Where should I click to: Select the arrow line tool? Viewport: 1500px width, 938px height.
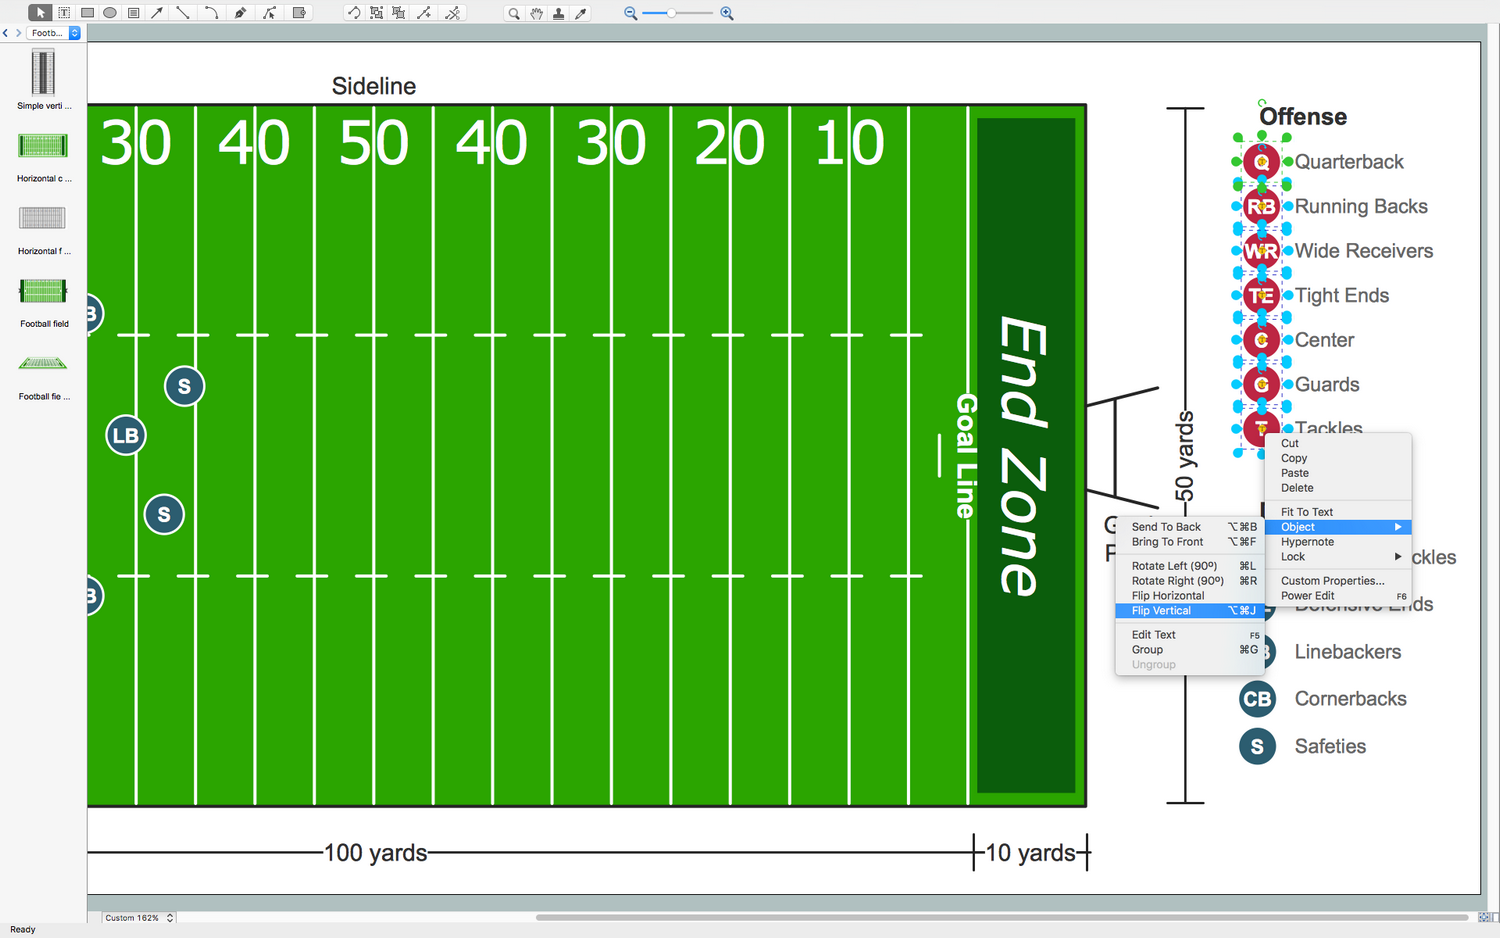coord(157,13)
